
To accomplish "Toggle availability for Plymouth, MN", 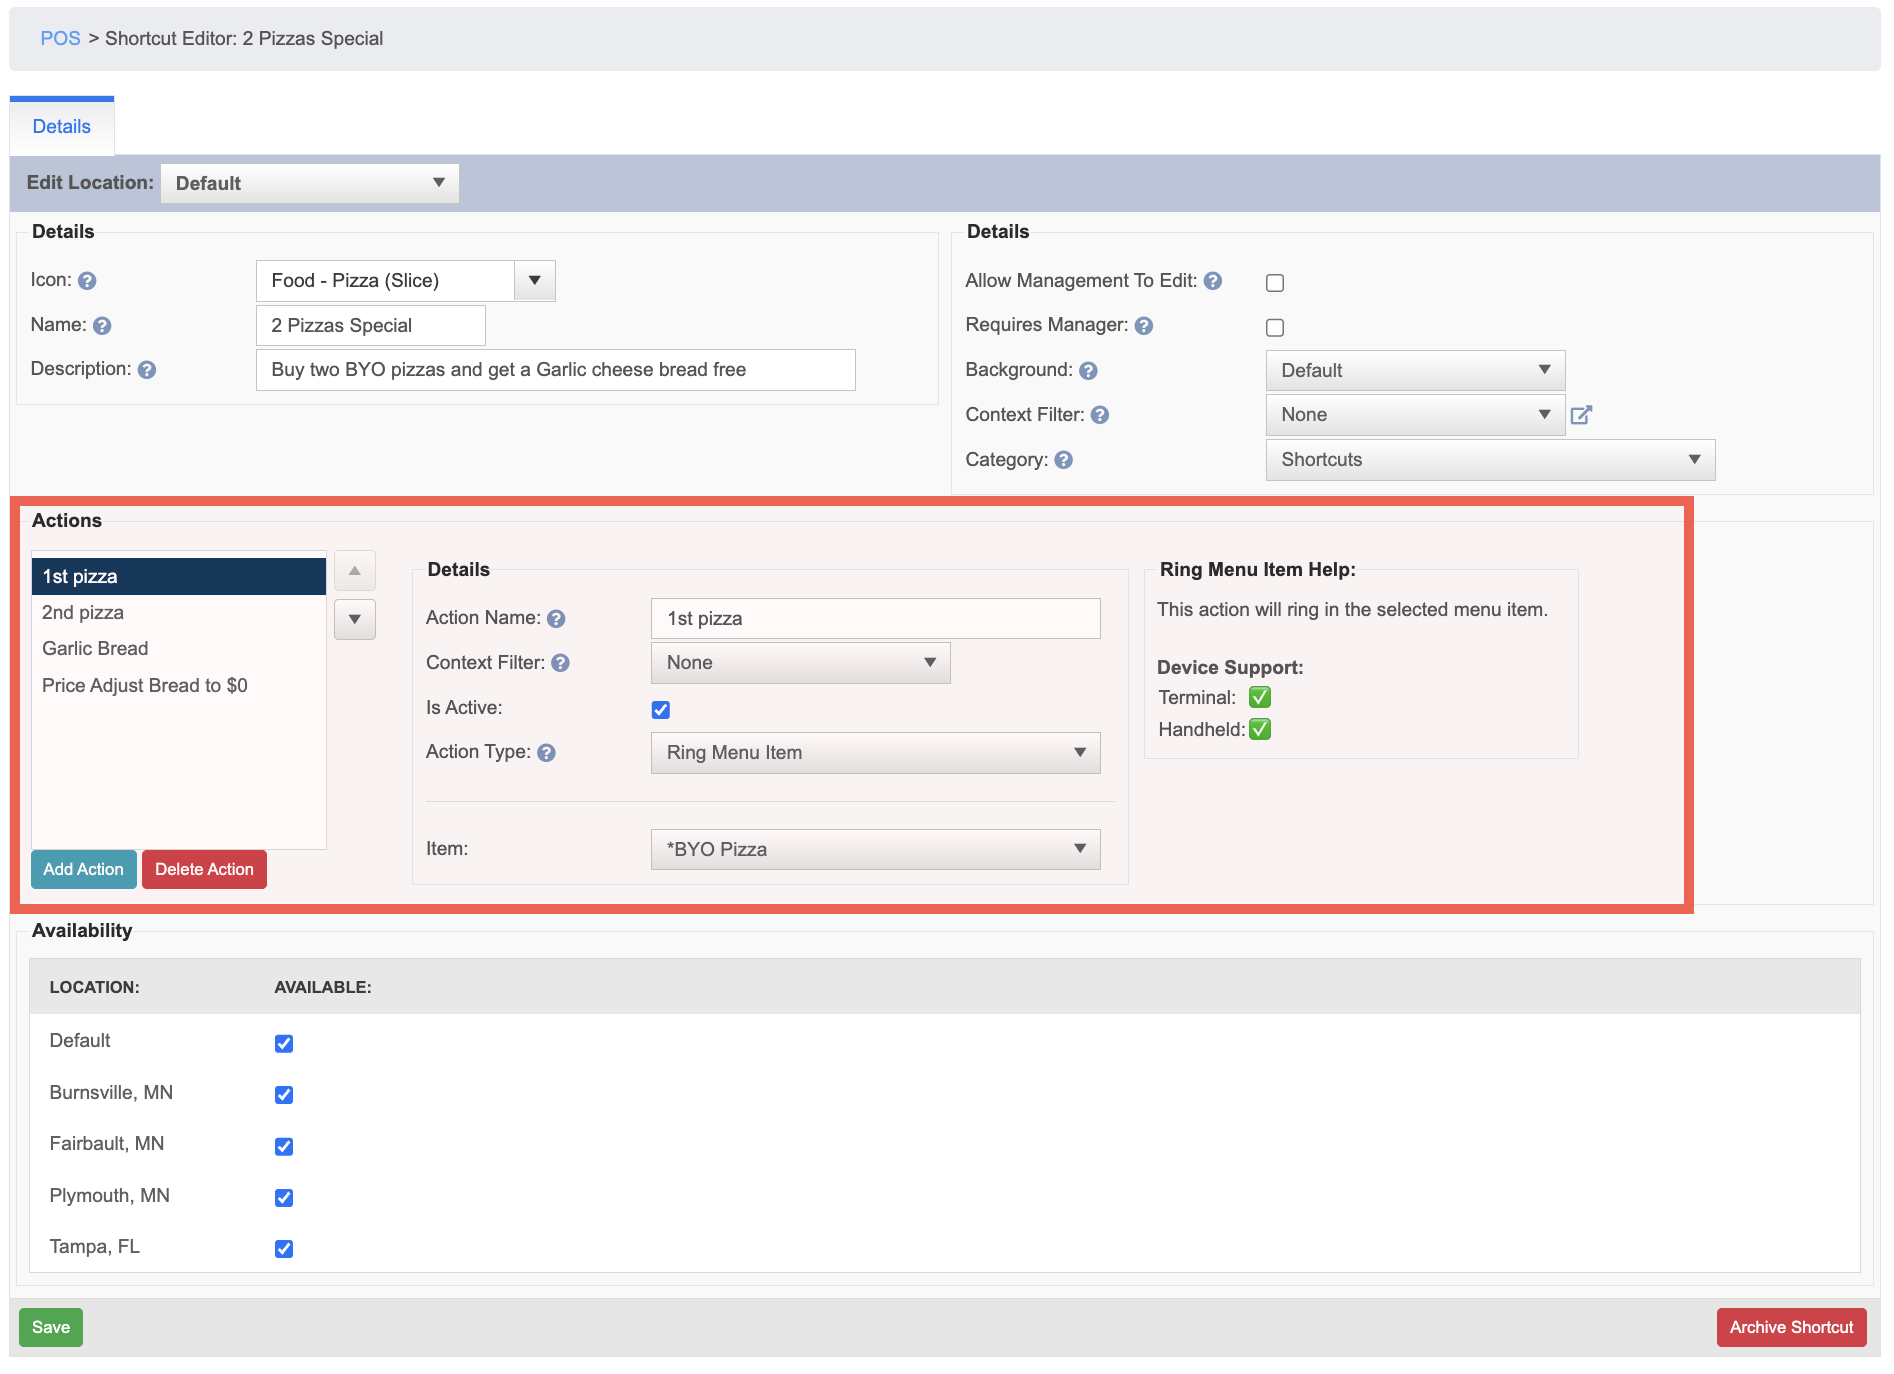I will pyautogui.click(x=284, y=1197).
